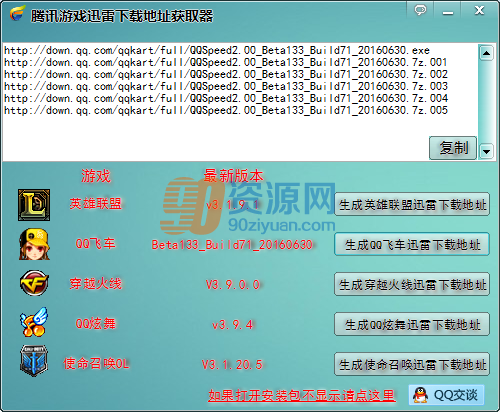Generate 英雄联盟 Thunder download address
The height and width of the screenshot is (412, 500).
[412, 204]
